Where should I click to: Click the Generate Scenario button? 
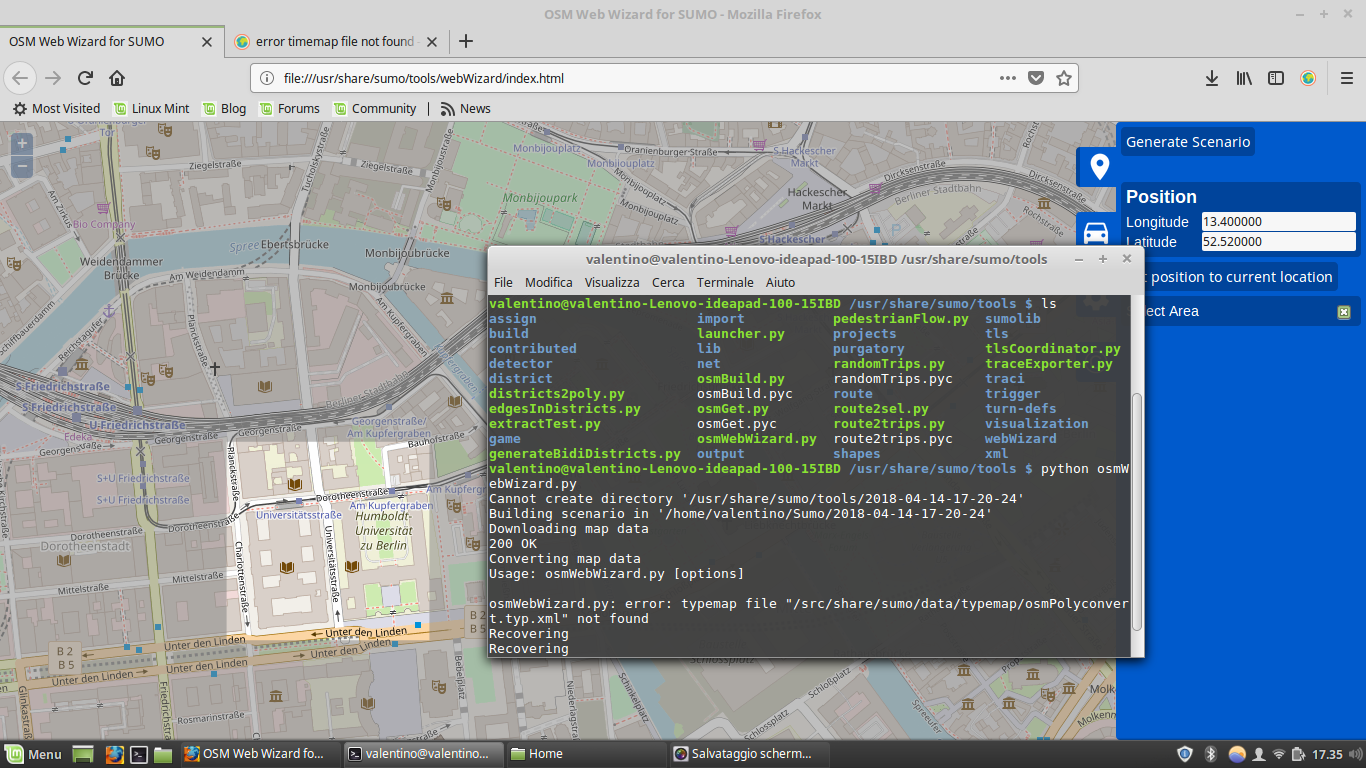click(1187, 142)
